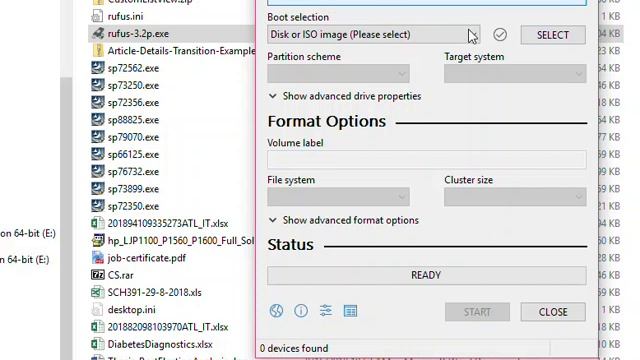This screenshot has width=640, height=360.
Task: Click the sp76732.exe installer icon
Action: tap(98, 171)
